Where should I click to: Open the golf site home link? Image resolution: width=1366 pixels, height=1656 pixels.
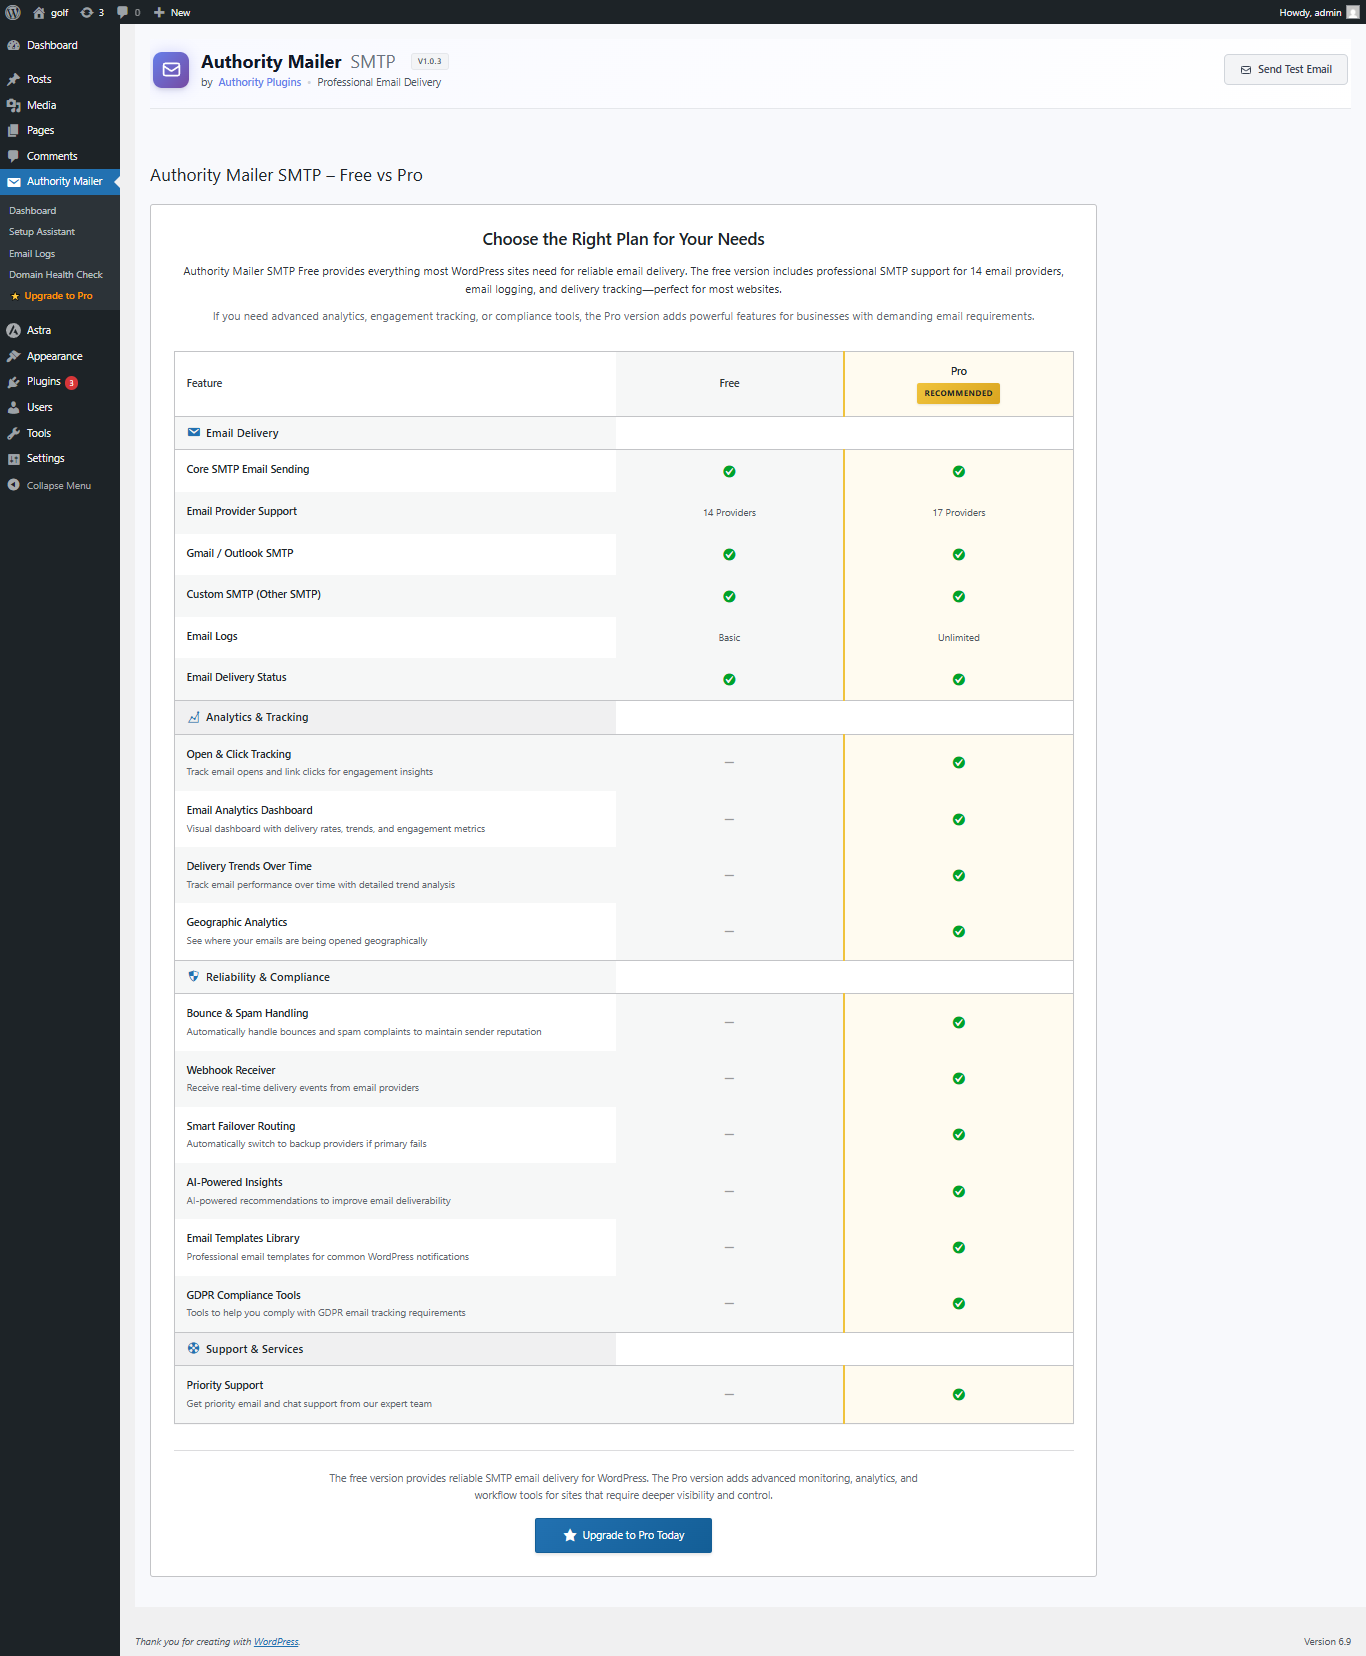51,12
